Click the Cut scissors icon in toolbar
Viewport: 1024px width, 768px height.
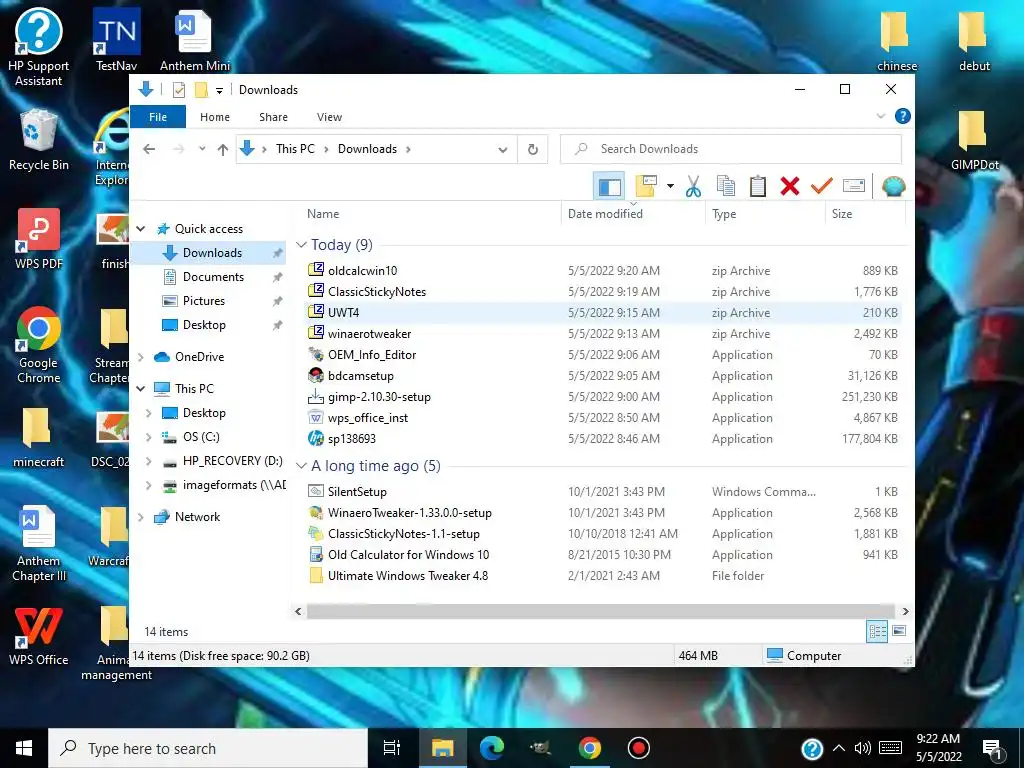click(x=693, y=186)
